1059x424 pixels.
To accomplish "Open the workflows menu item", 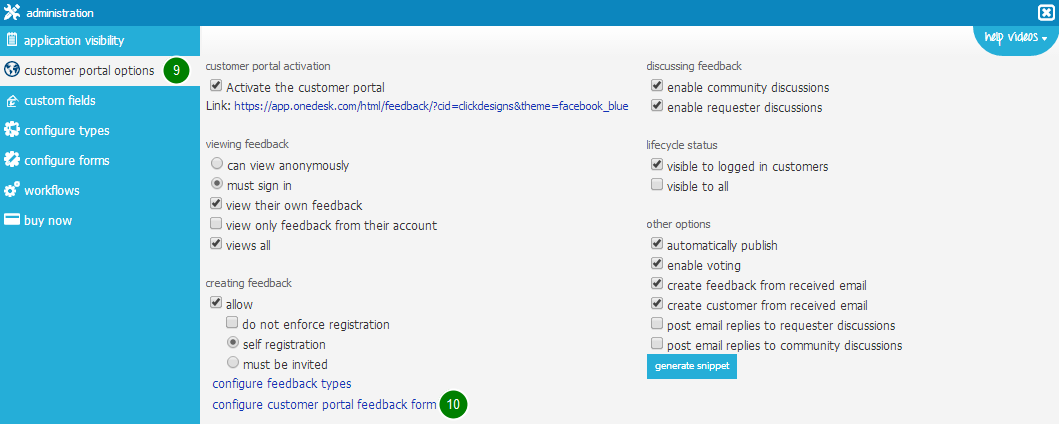I will [x=52, y=190].
